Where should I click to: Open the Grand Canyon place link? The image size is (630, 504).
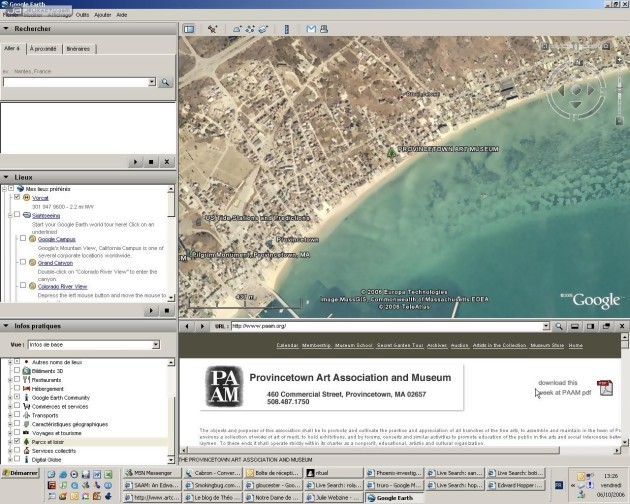(56, 263)
